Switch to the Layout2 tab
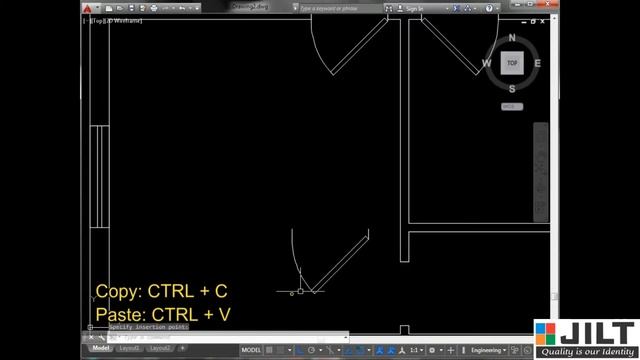640x360 pixels. [160, 348]
